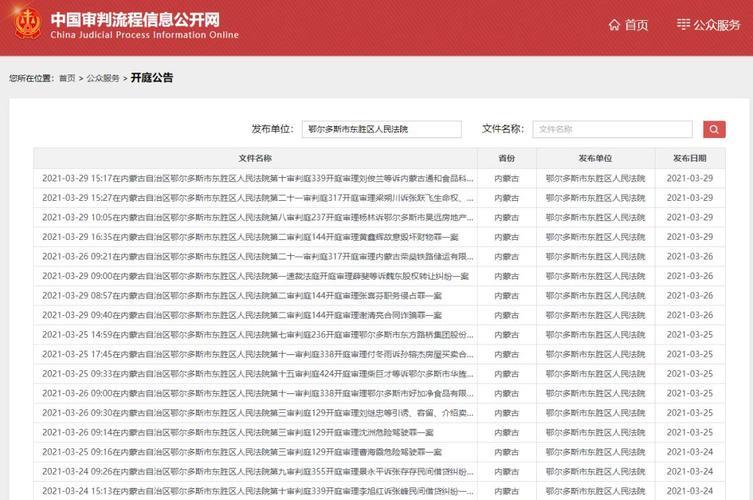This screenshot has width=753, height=500.
Task: Click the court emblem logo in header
Action: tap(27, 23)
